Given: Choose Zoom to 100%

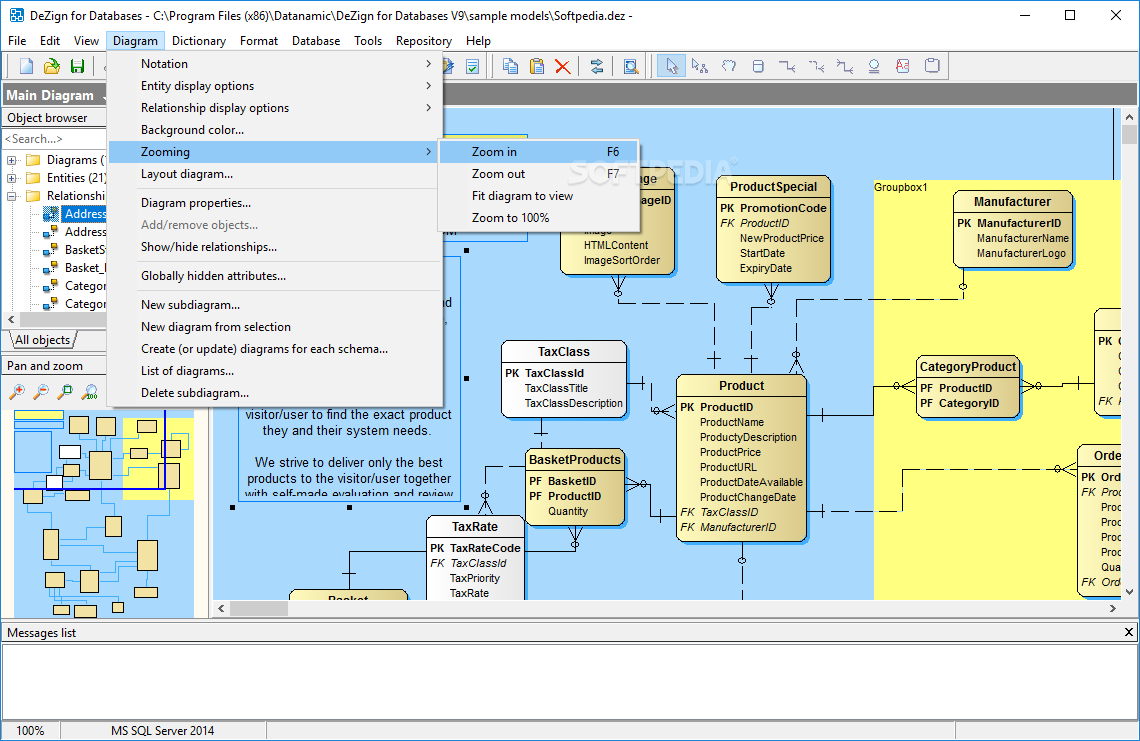Looking at the screenshot, I should tap(538, 217).
